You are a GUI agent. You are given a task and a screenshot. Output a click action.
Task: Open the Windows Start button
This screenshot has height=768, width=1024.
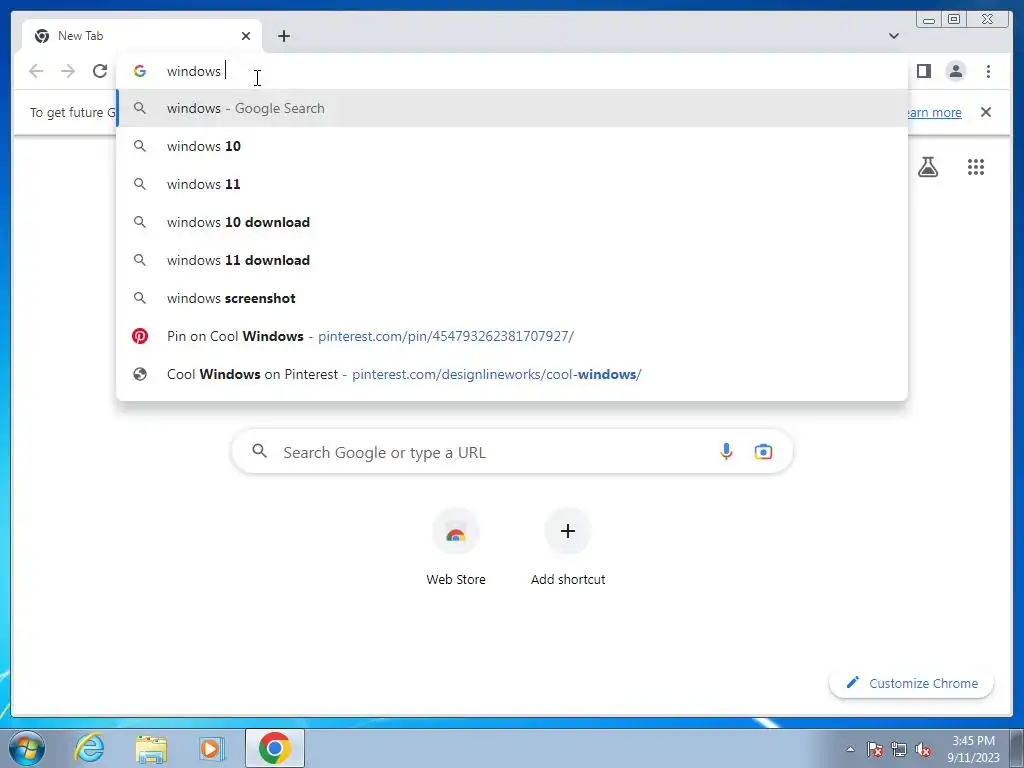pos(27,748)
